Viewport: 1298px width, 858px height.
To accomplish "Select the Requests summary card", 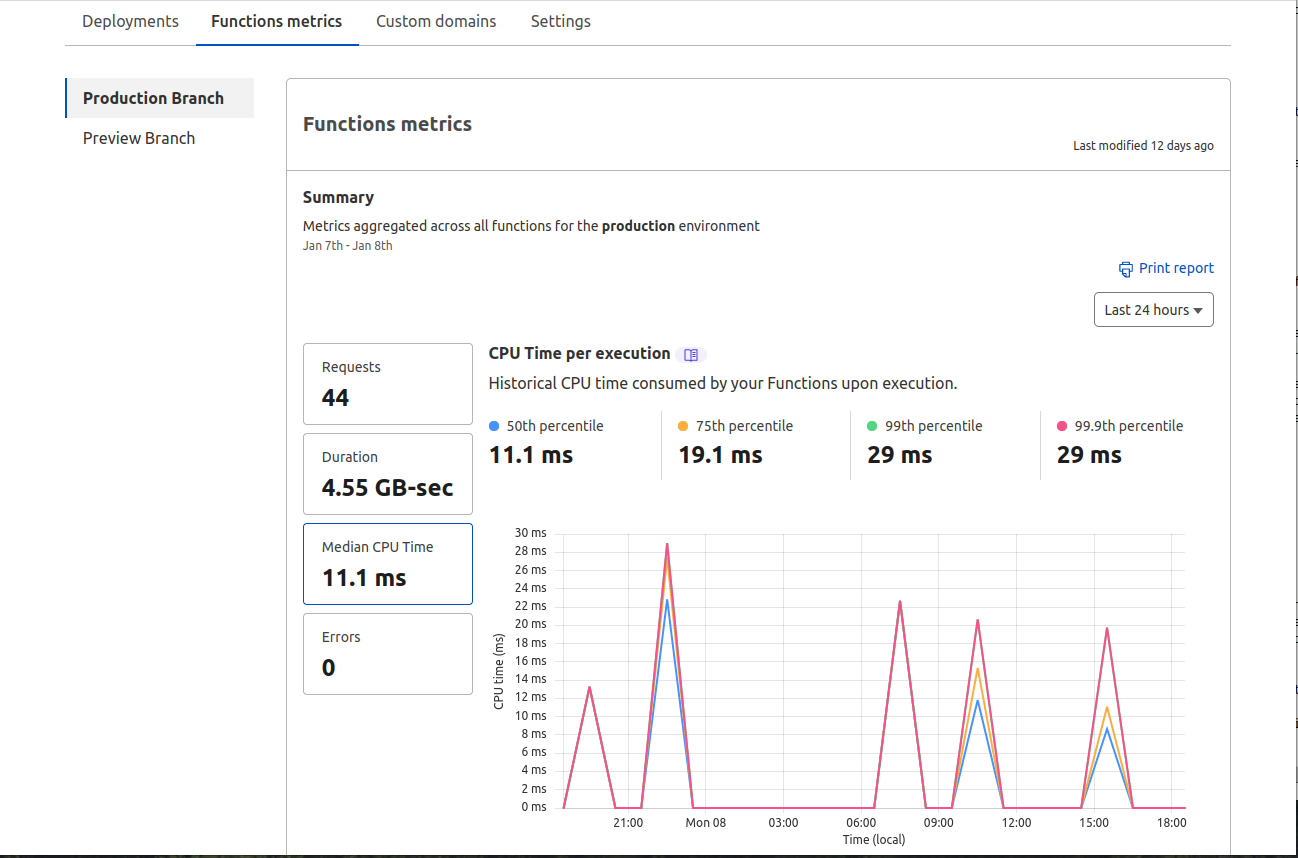I will [x=387, y=384].
